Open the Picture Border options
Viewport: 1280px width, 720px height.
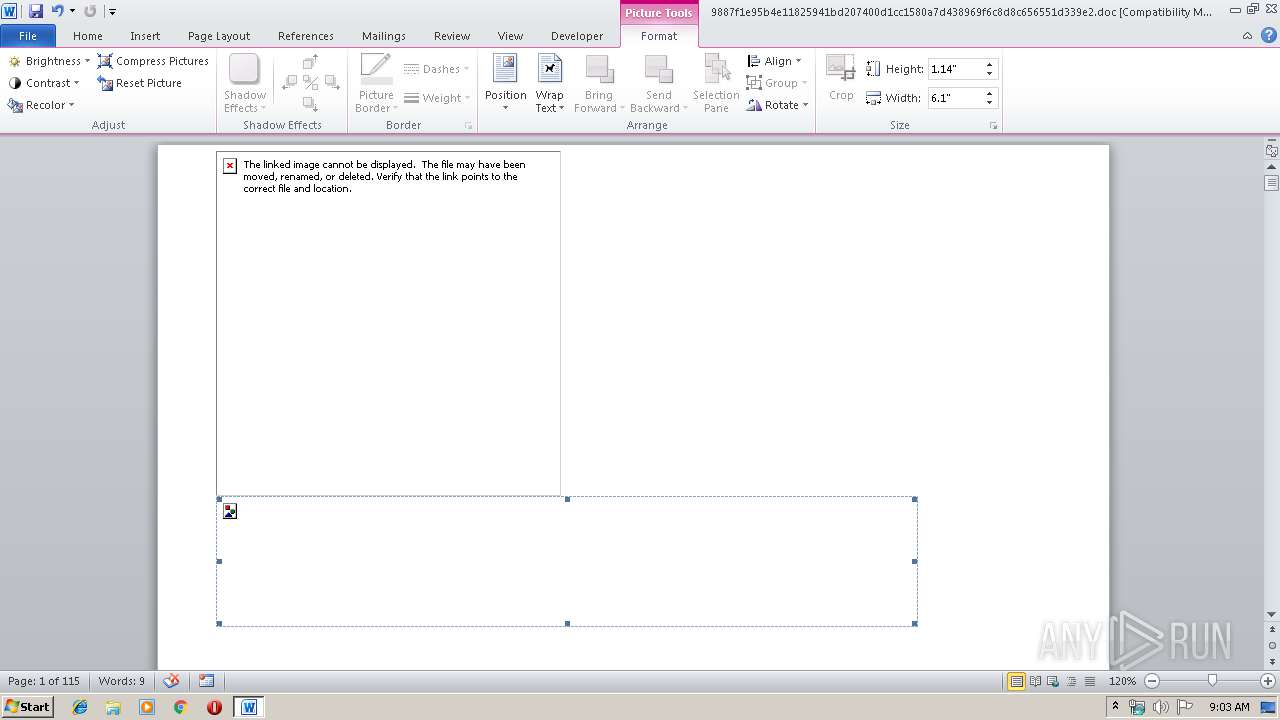tap(376, 83)
